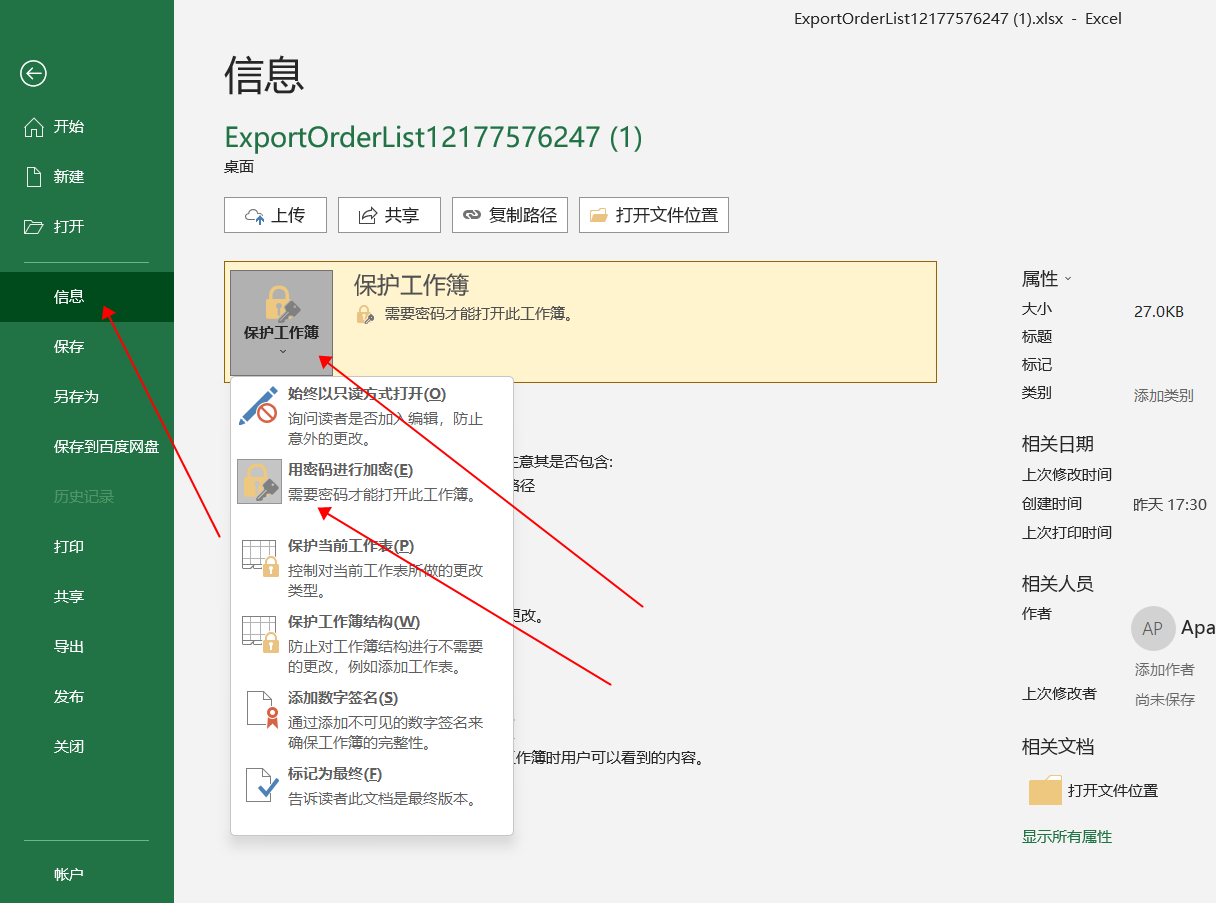Select the lock icon for 用密码进行加密
The width and height of the screenshot is (1216, 903).
coord(259,482)
